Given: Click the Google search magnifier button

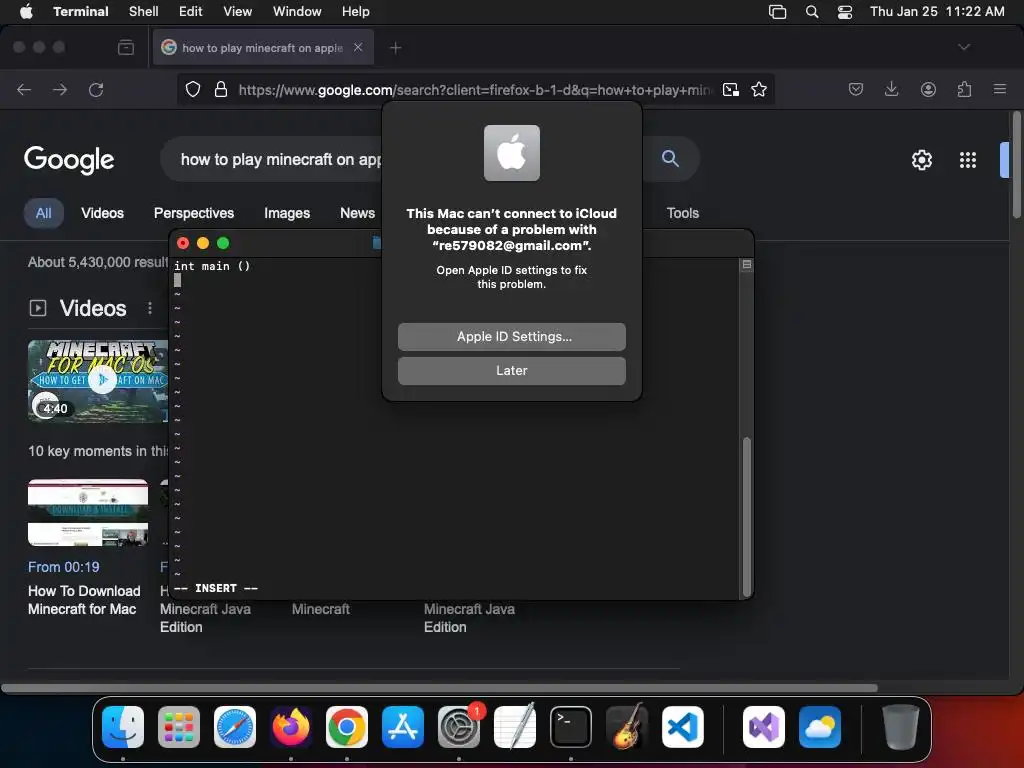Looking at the screenshot, I should (670, 158).
